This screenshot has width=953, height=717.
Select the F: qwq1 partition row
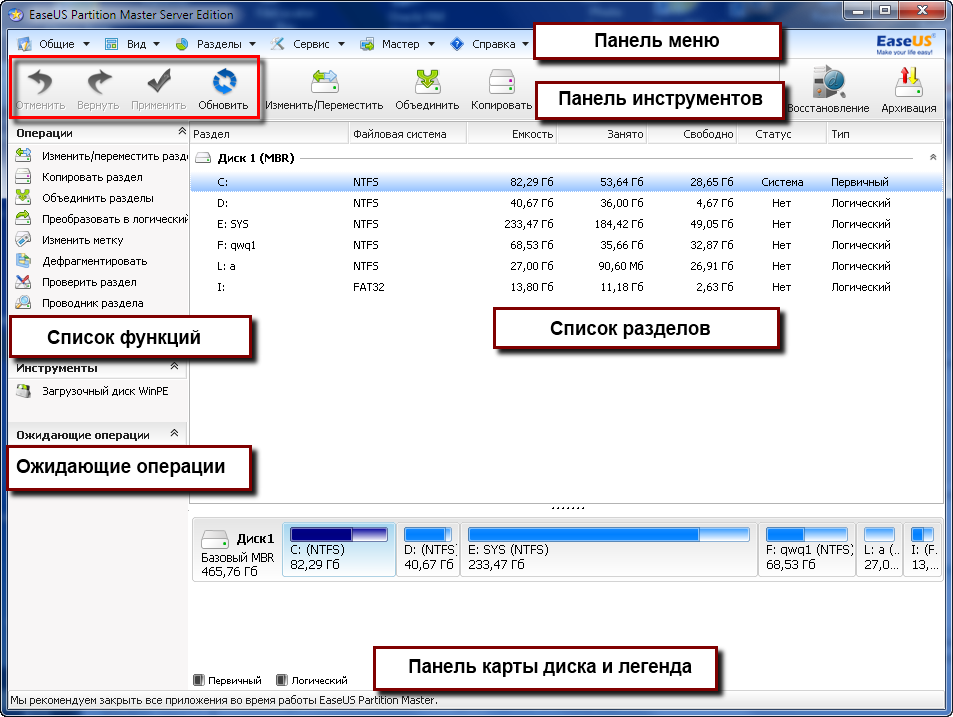click(566, 245)
